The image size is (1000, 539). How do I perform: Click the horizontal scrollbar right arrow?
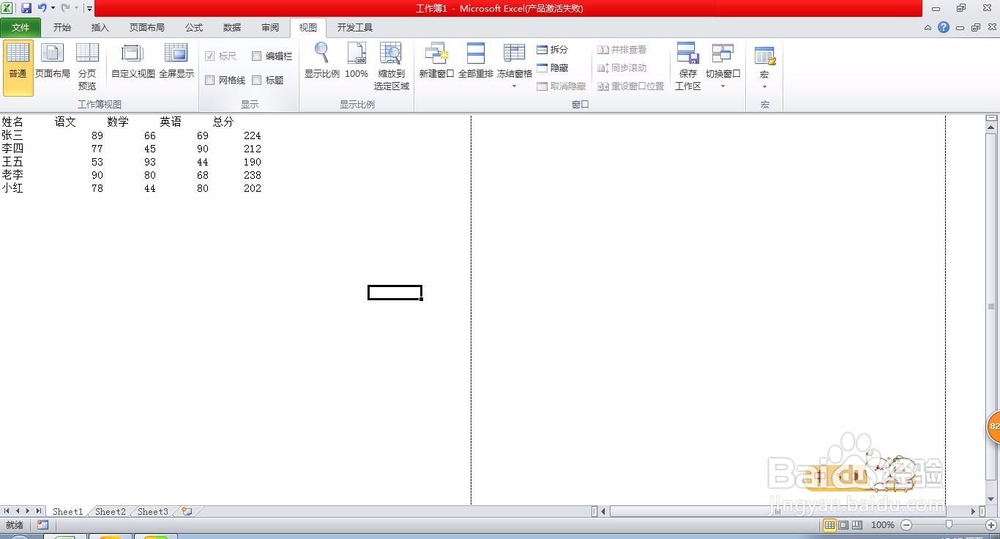(x=974, y=512)
